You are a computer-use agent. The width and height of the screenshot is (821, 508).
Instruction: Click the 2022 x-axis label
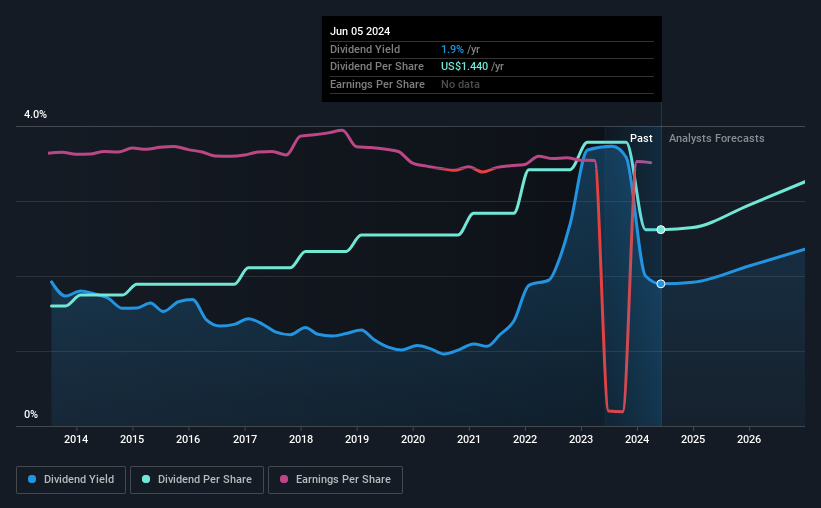[525, 439]
